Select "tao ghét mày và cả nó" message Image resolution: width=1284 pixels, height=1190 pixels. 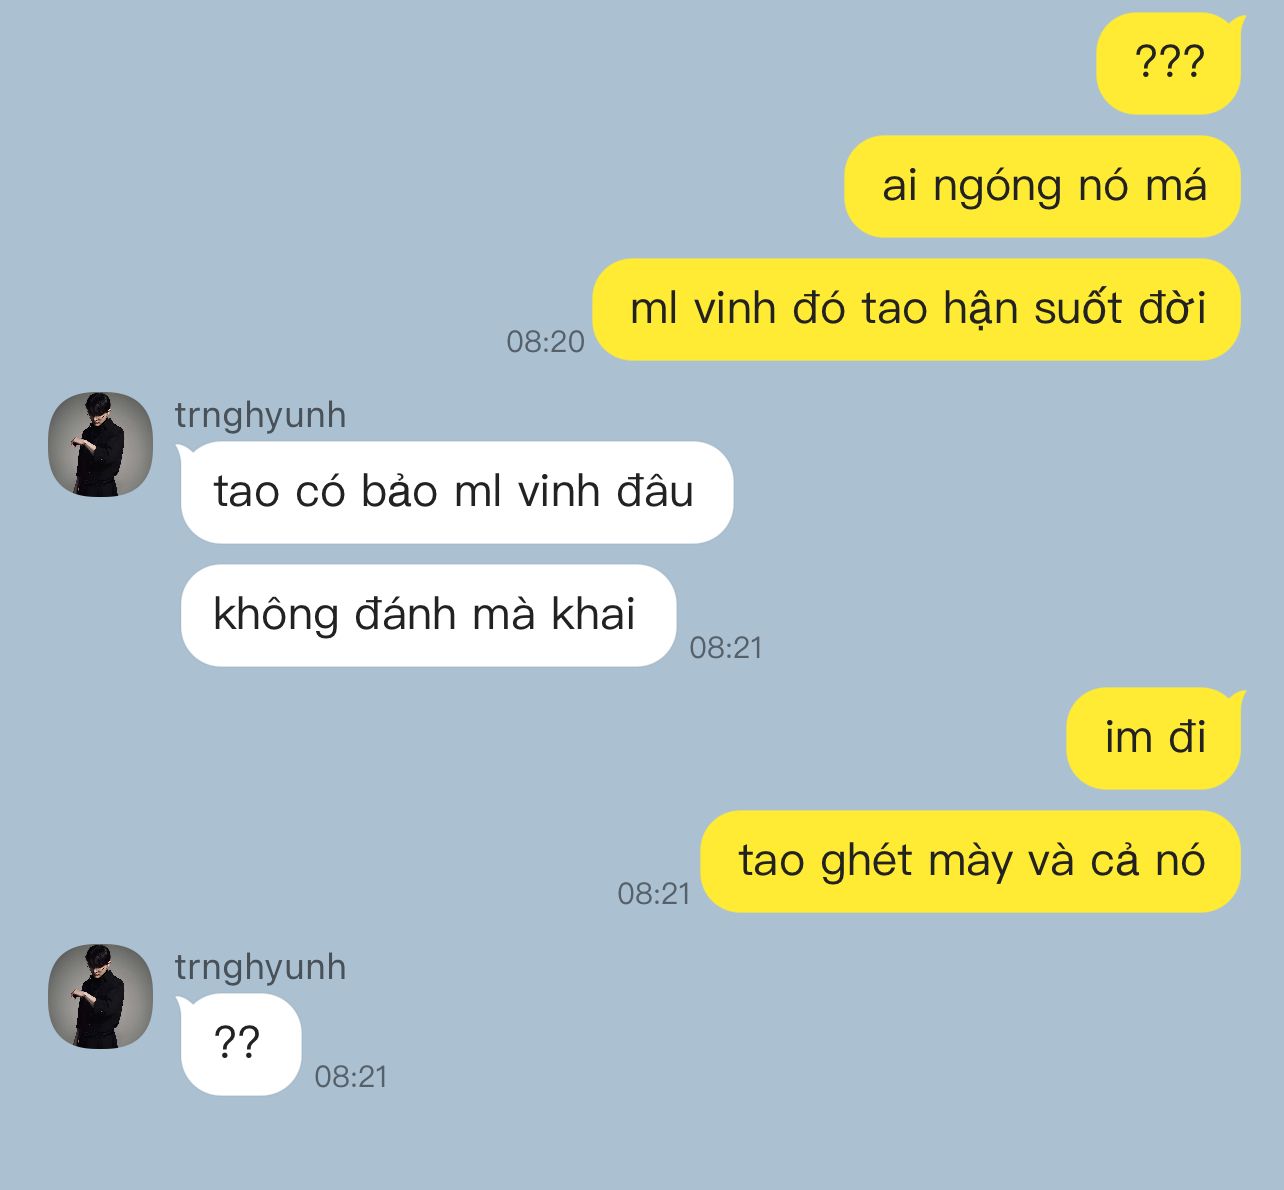pos(971,861)
